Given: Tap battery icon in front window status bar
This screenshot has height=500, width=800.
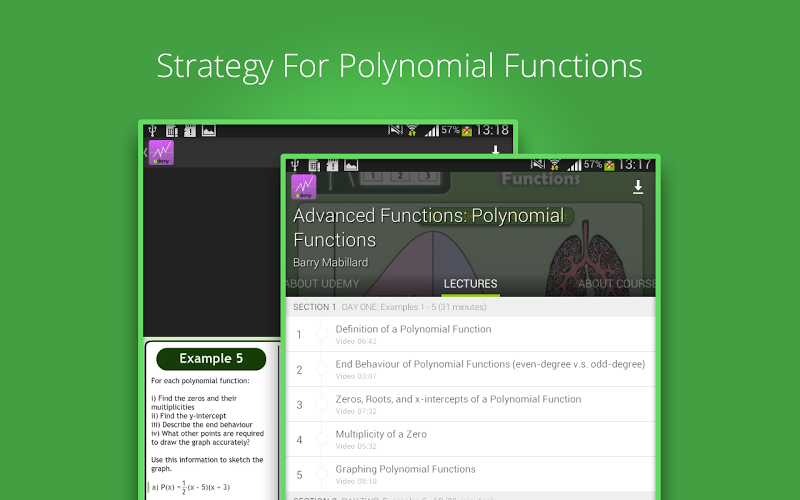Looking at the screenshot, I should [609, 165].
